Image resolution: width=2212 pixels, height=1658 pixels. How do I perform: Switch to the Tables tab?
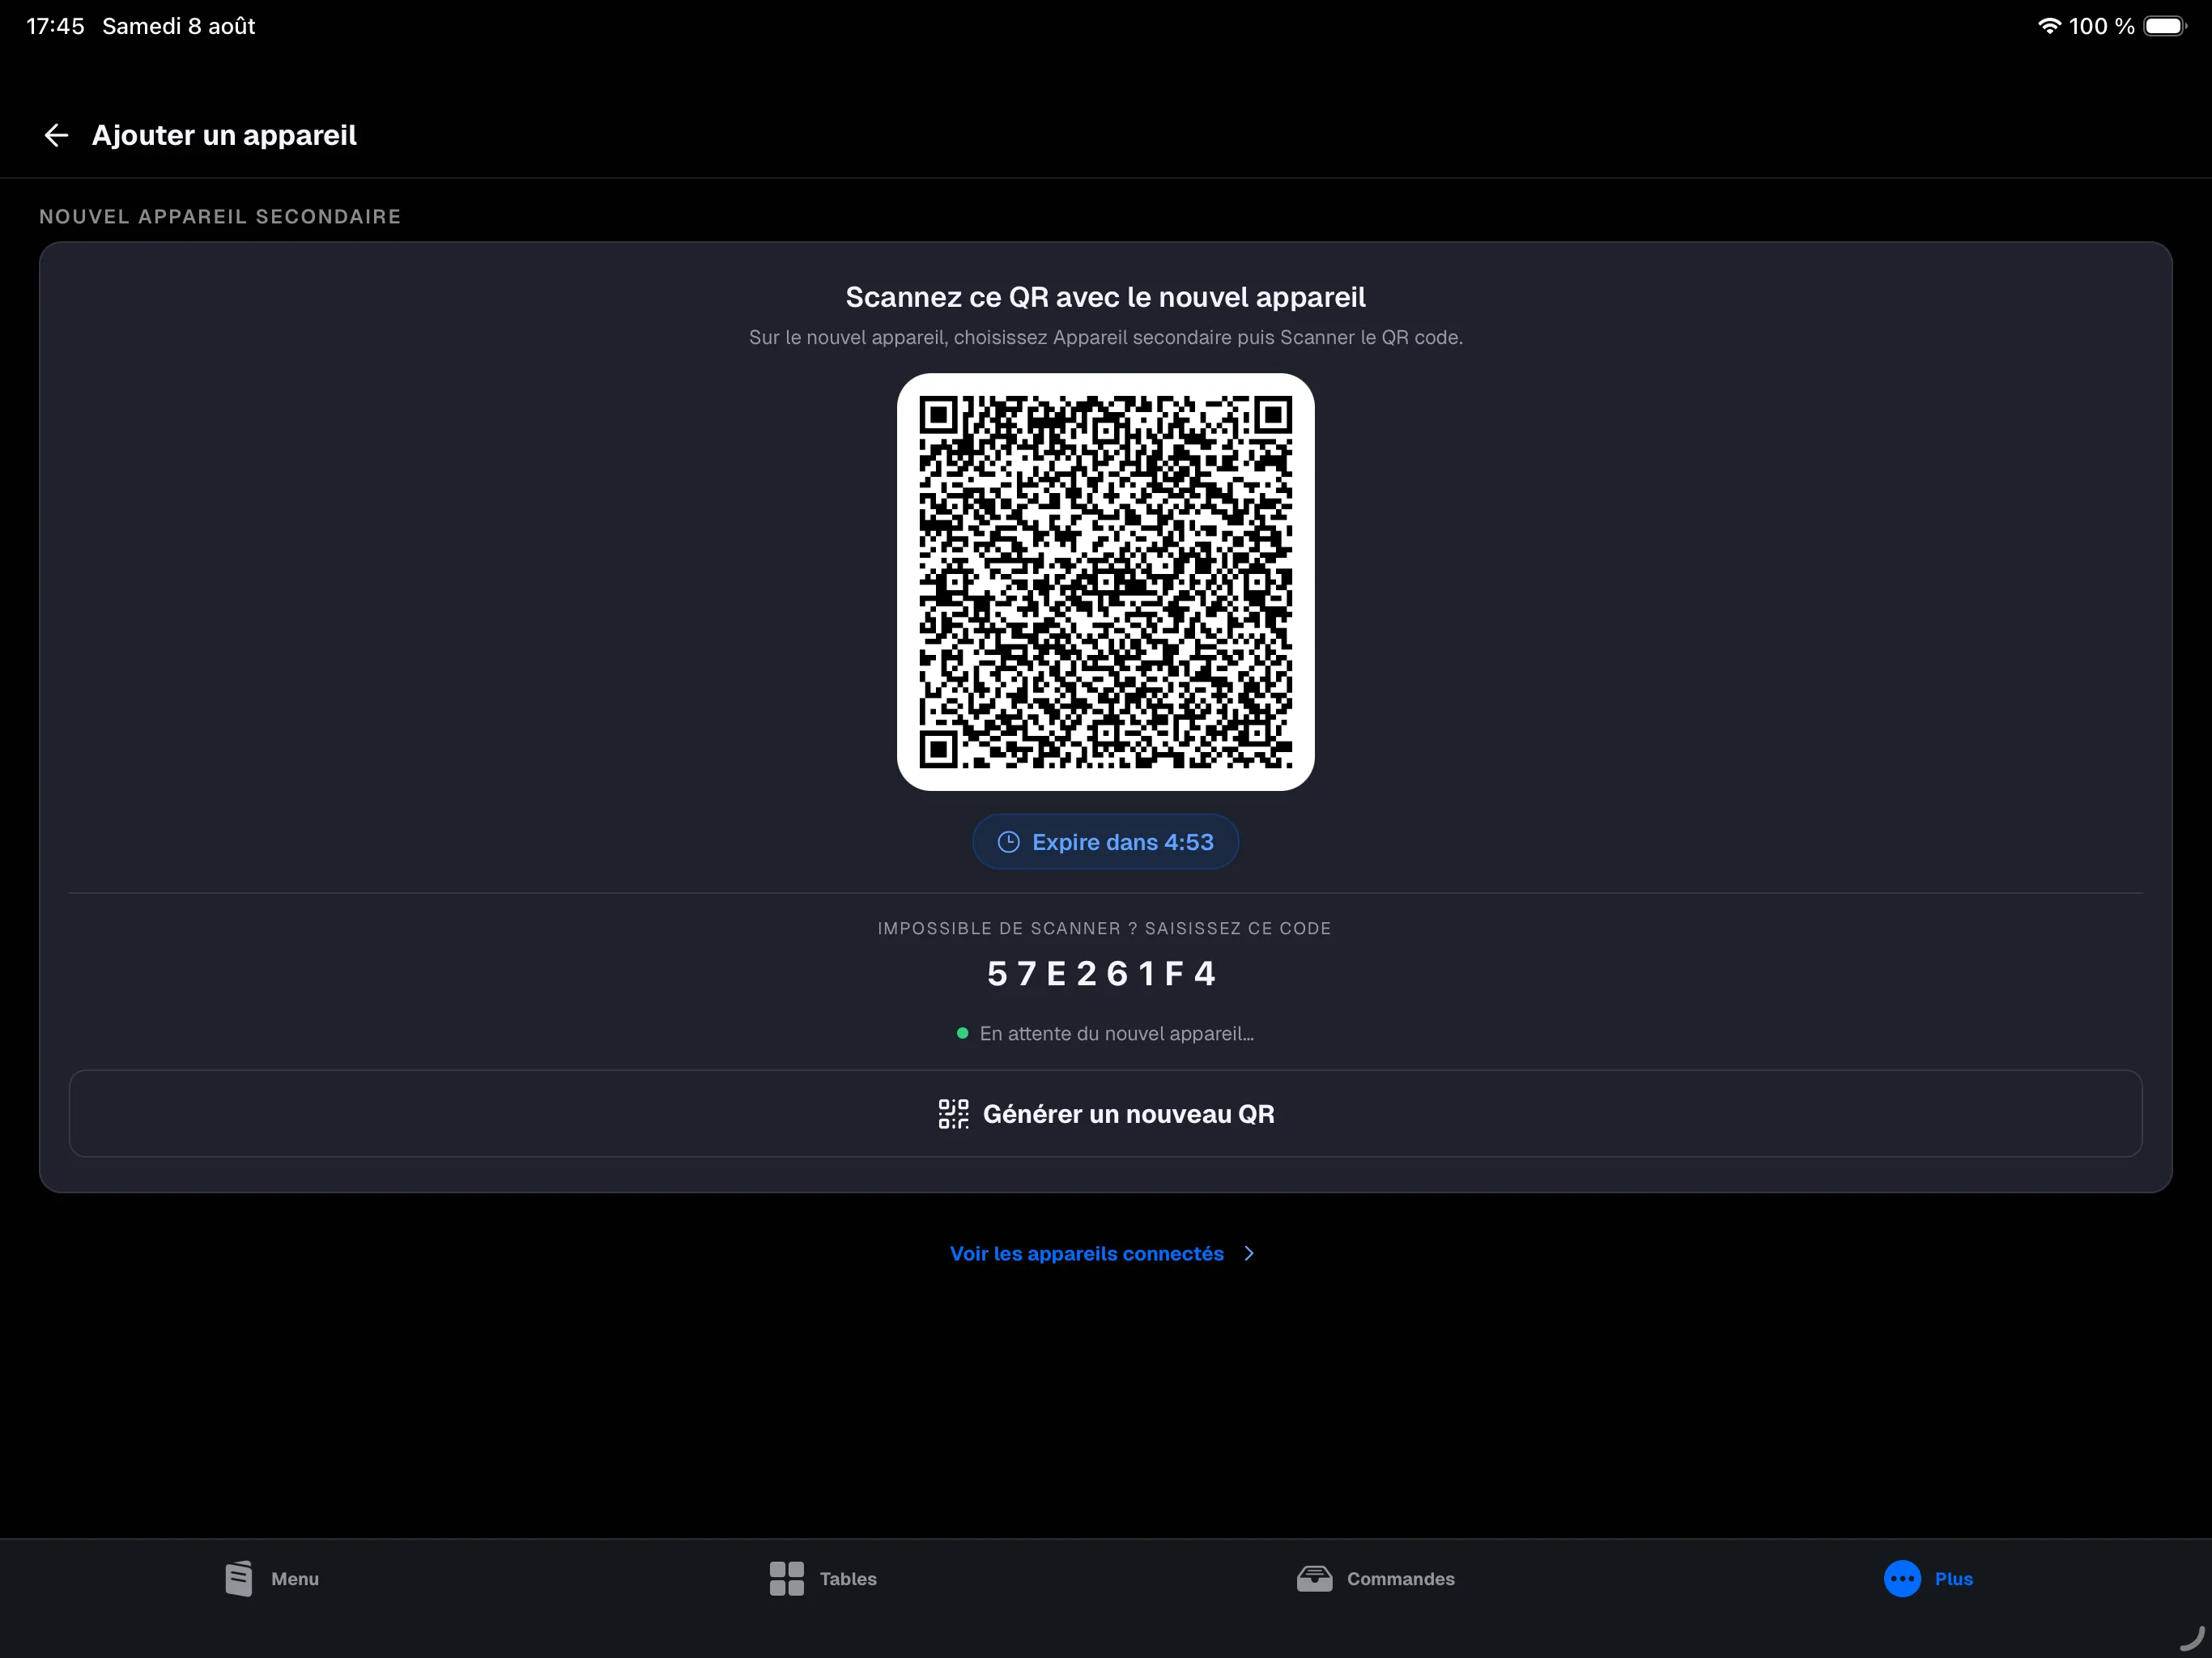point(823,1579)
